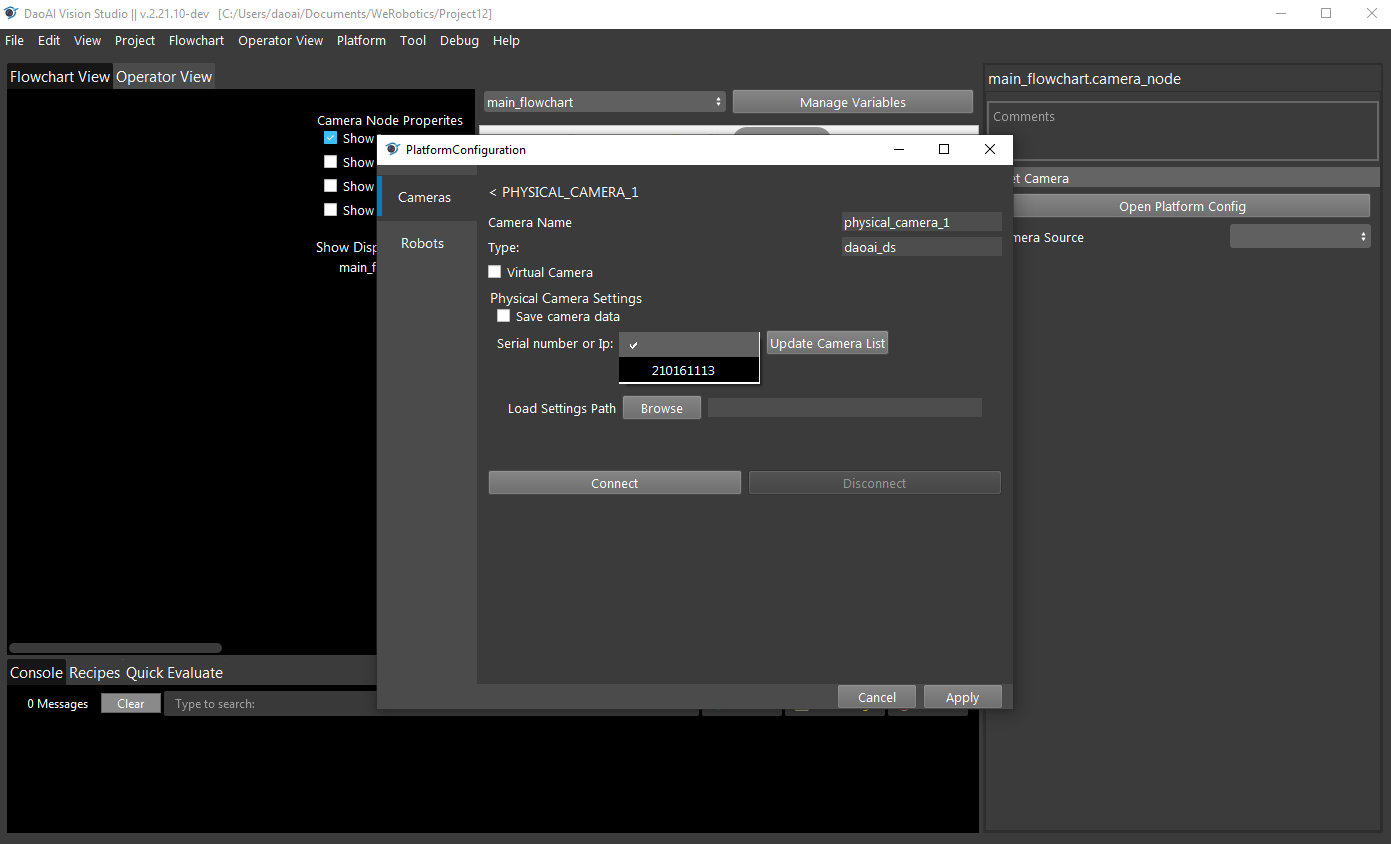
Task: Click the DaoAI Vision Studio title bar logo
Action: (x=11, y=13)
